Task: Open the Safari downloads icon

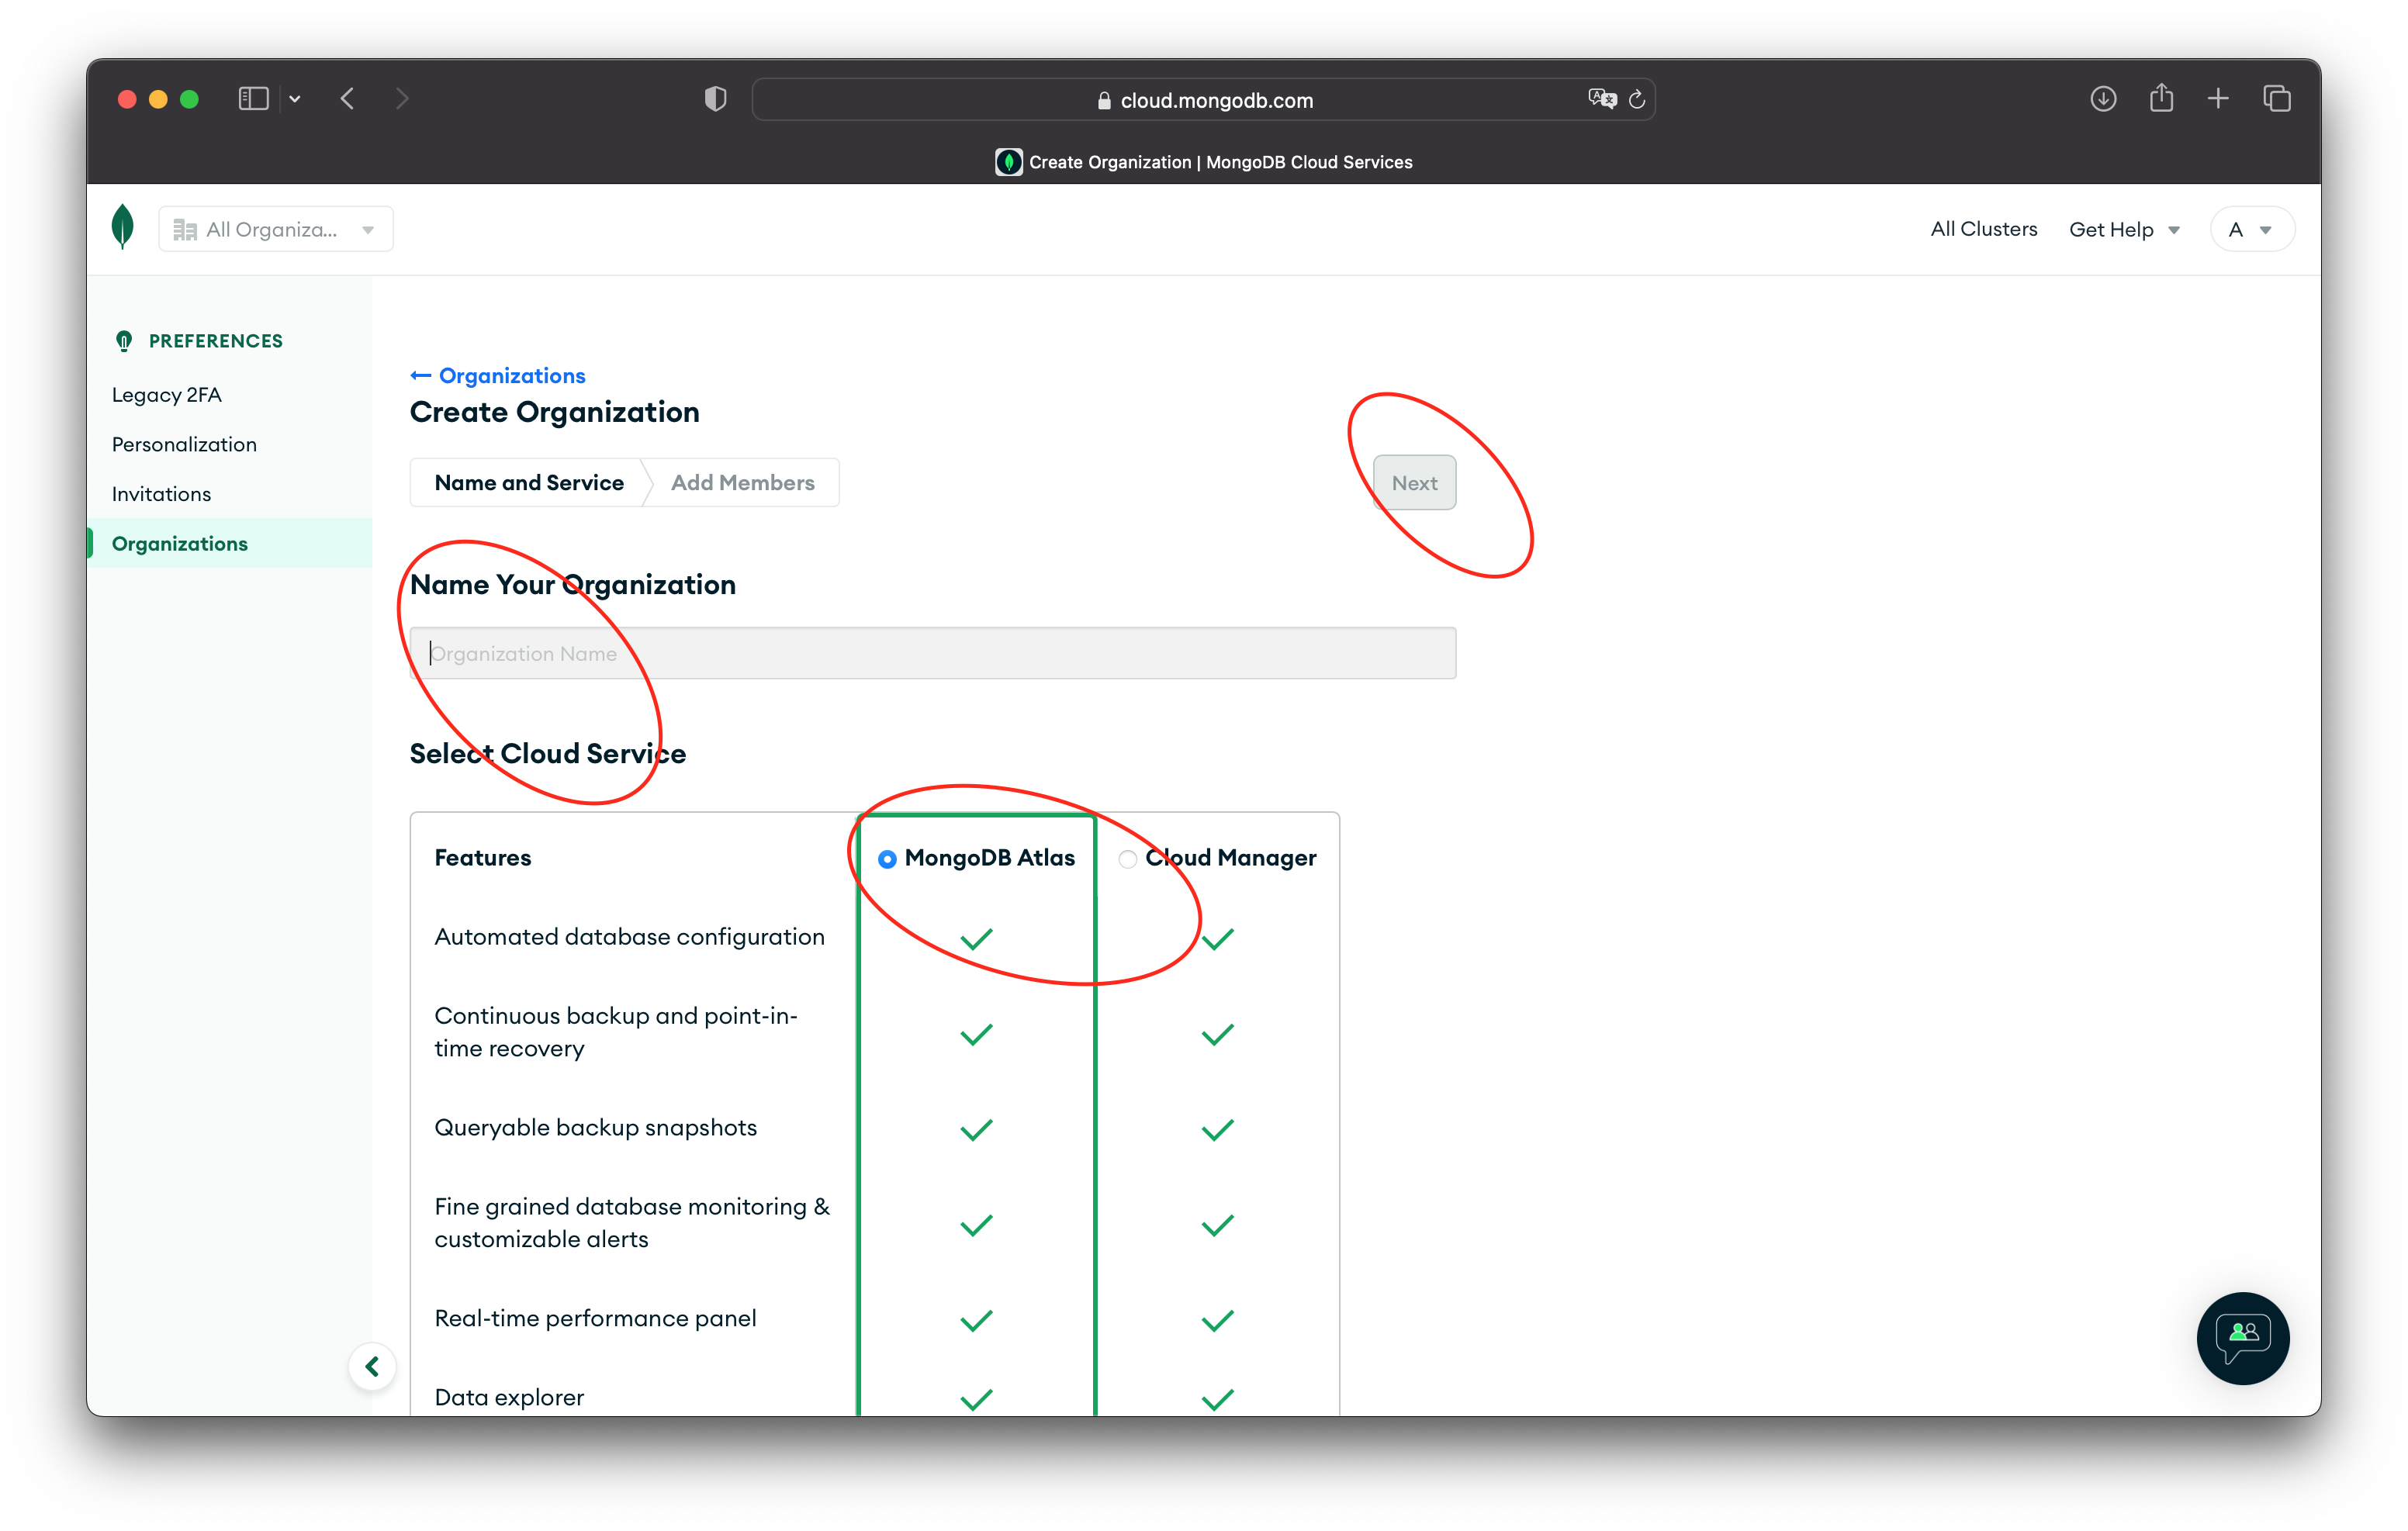Action: pyautogui.click(x=2103, y=99)
